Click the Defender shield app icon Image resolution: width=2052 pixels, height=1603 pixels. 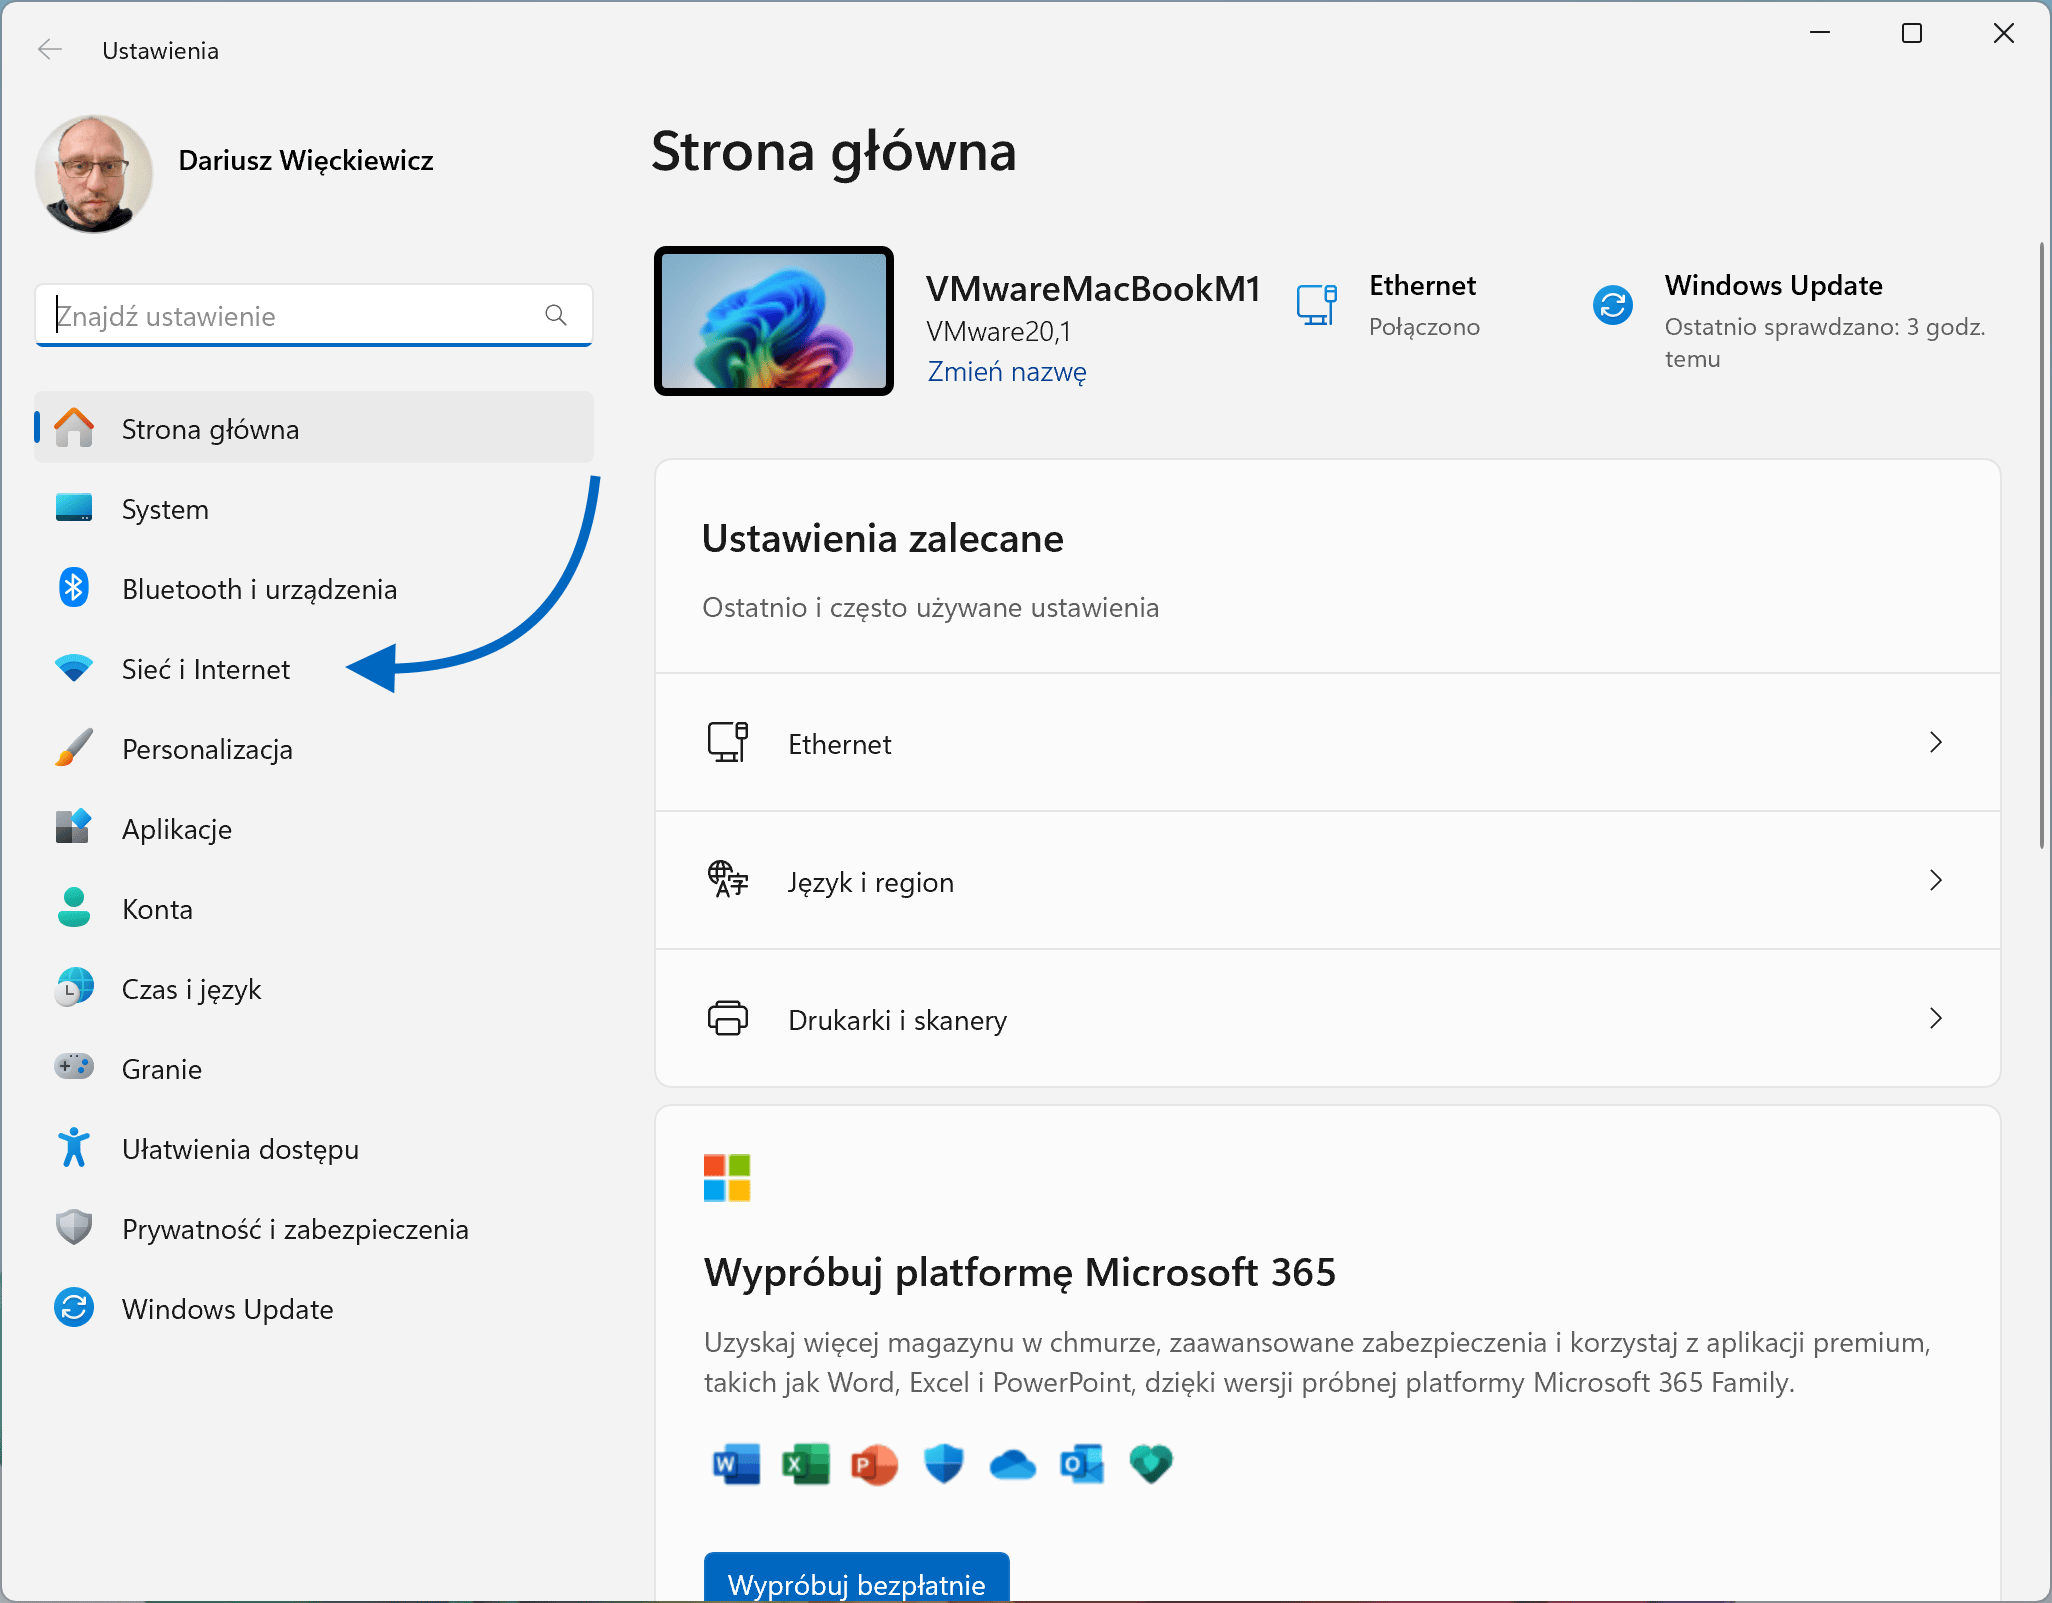tap(944, 1465)
